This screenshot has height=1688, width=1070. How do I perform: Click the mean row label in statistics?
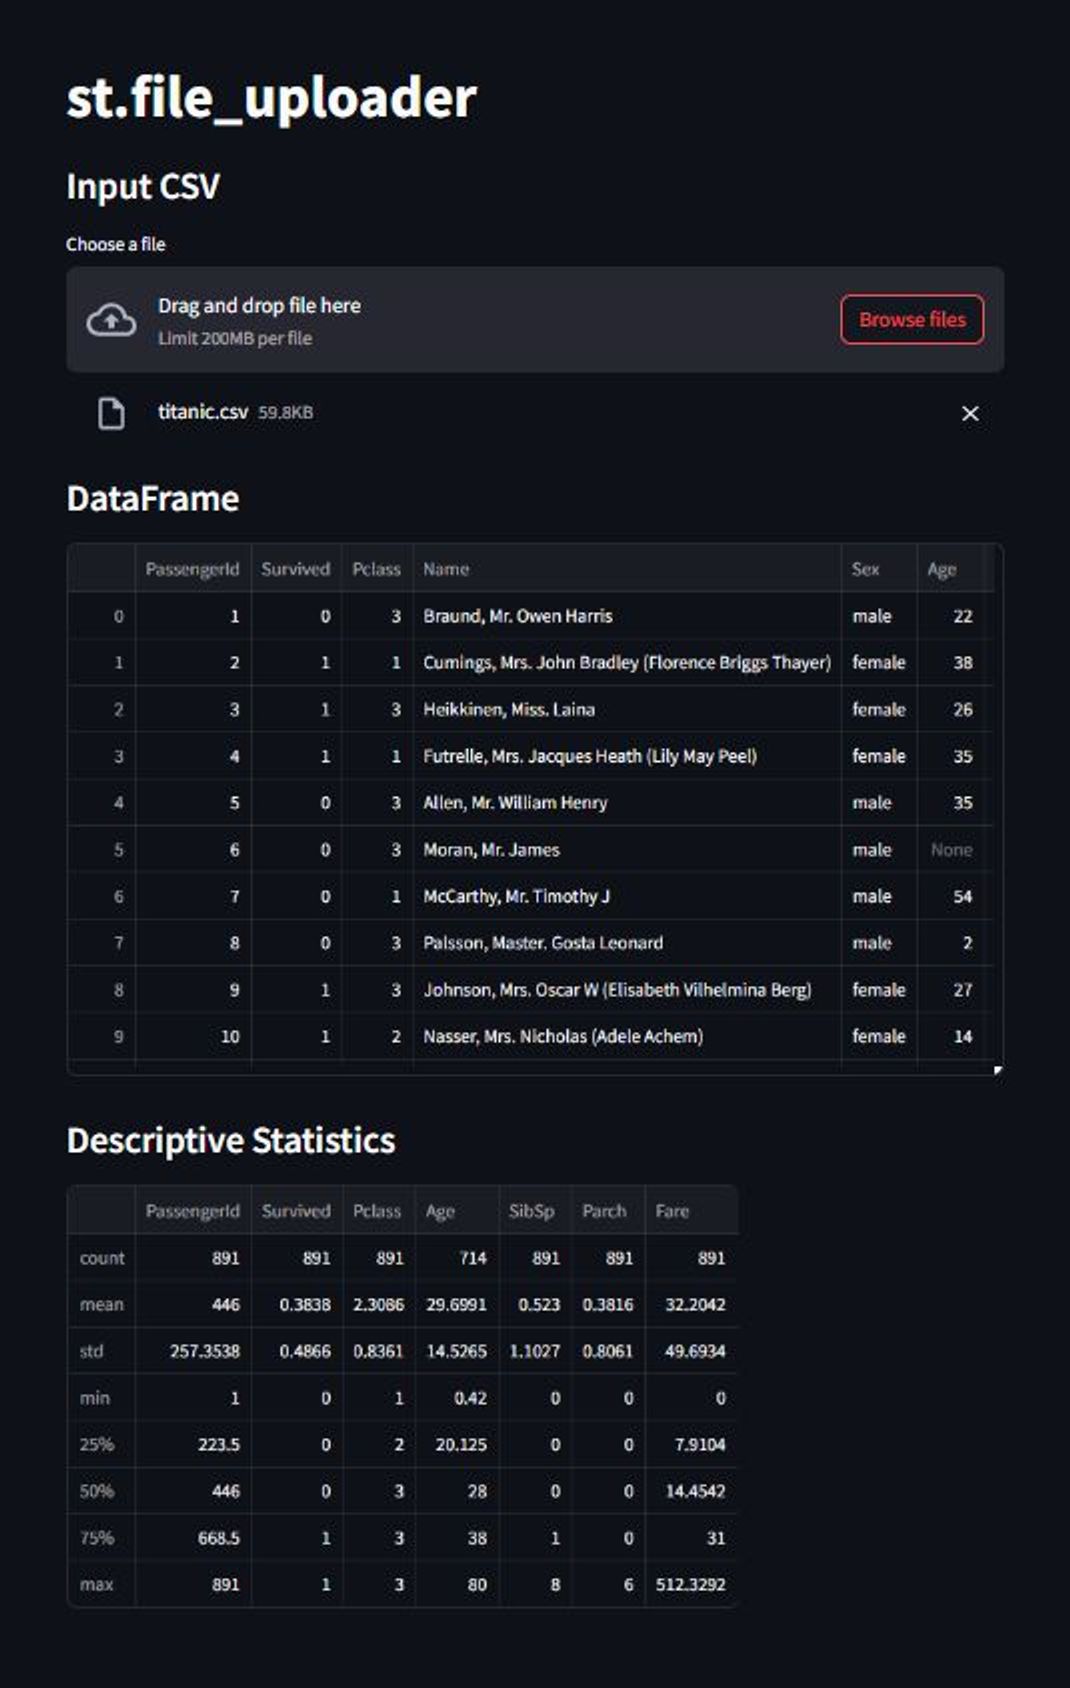pyautogui.click(x=102, y=1304)
